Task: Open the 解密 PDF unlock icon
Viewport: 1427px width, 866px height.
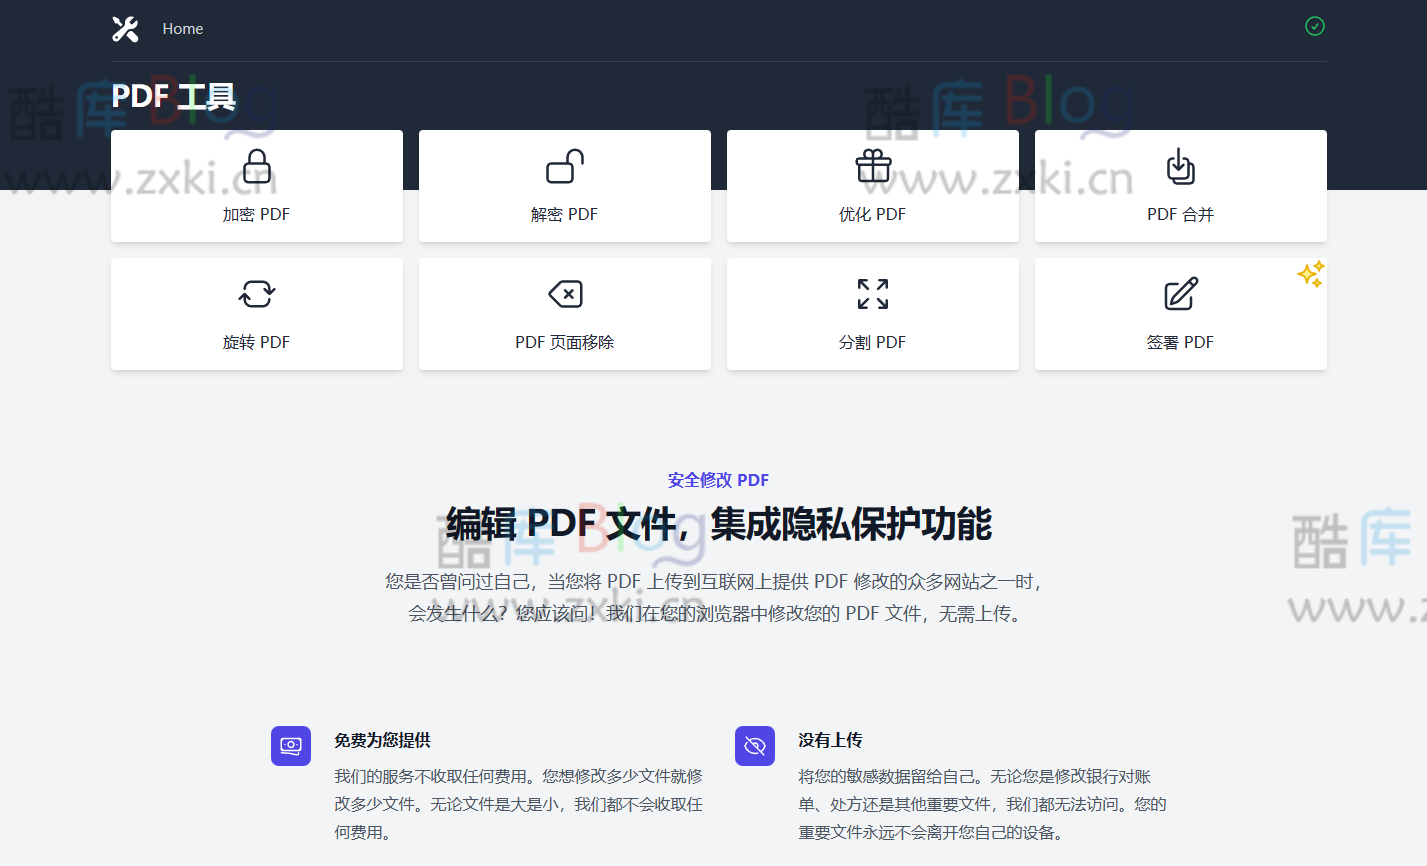Action: (564, 166)
